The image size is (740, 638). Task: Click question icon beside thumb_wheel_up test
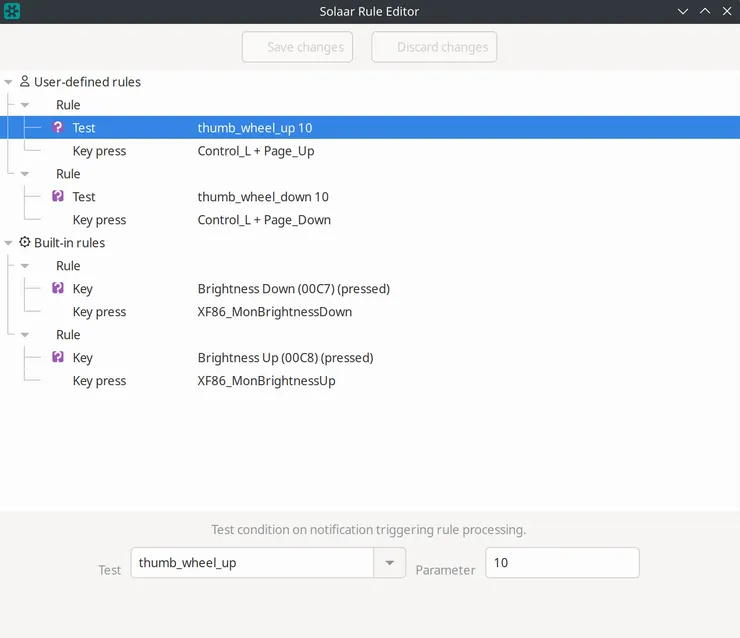click(x=58, y=127)
